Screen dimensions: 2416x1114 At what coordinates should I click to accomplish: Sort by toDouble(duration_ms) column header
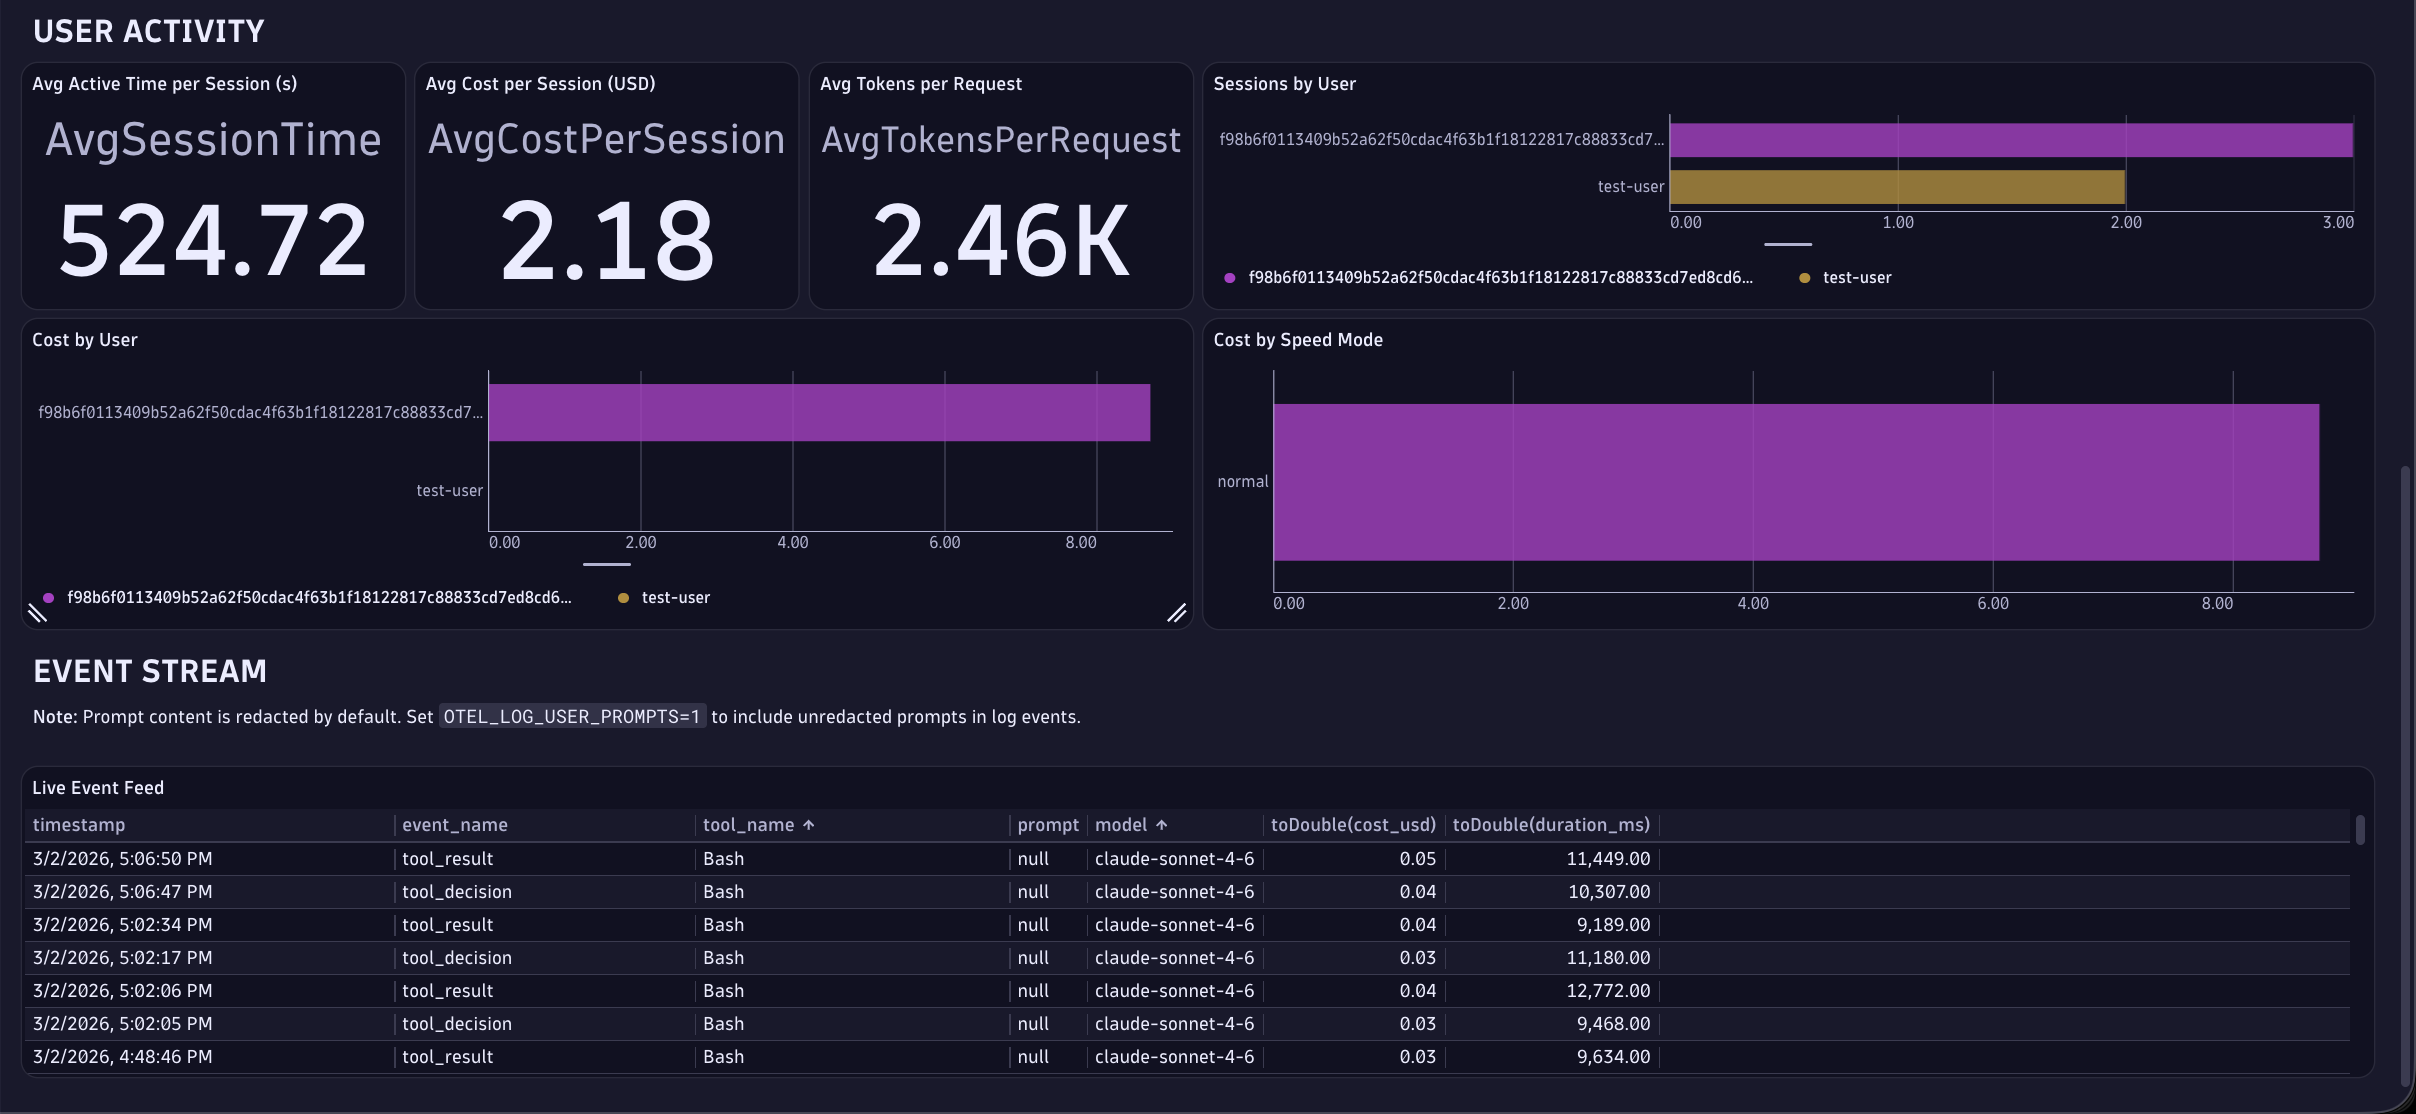[x=1550, y=825]
